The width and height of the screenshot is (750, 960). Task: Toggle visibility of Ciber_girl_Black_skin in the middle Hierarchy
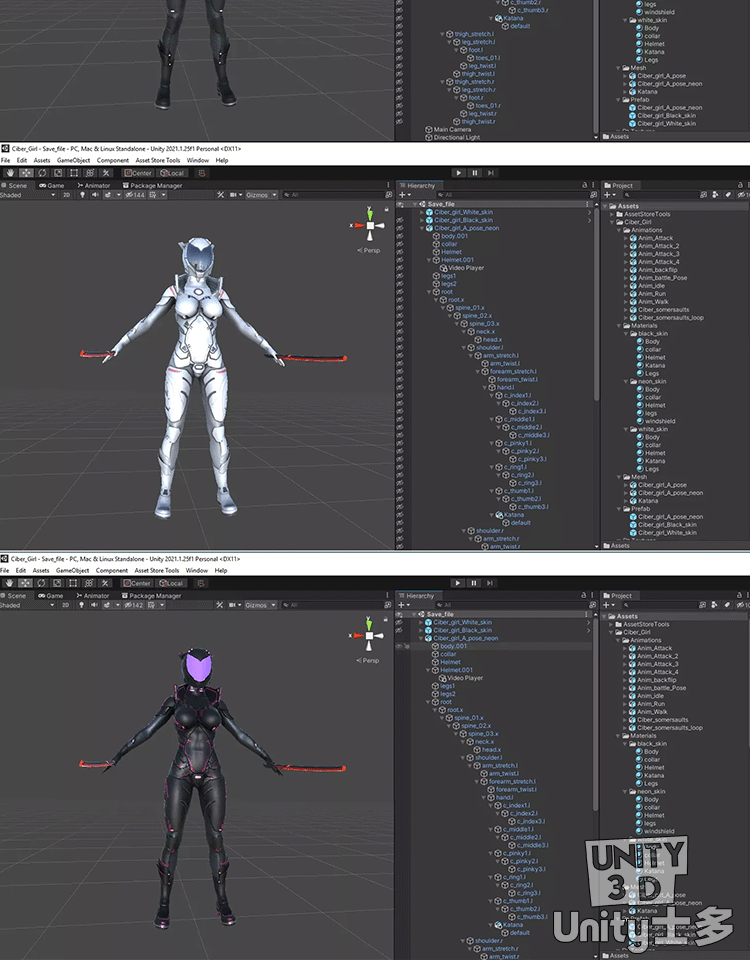pos(400,220)
